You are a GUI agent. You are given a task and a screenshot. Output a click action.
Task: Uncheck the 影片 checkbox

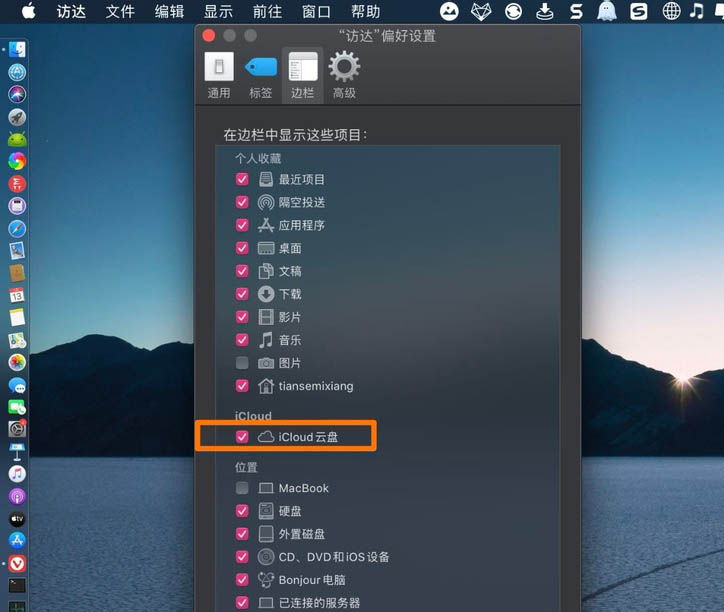coord(242,317)
